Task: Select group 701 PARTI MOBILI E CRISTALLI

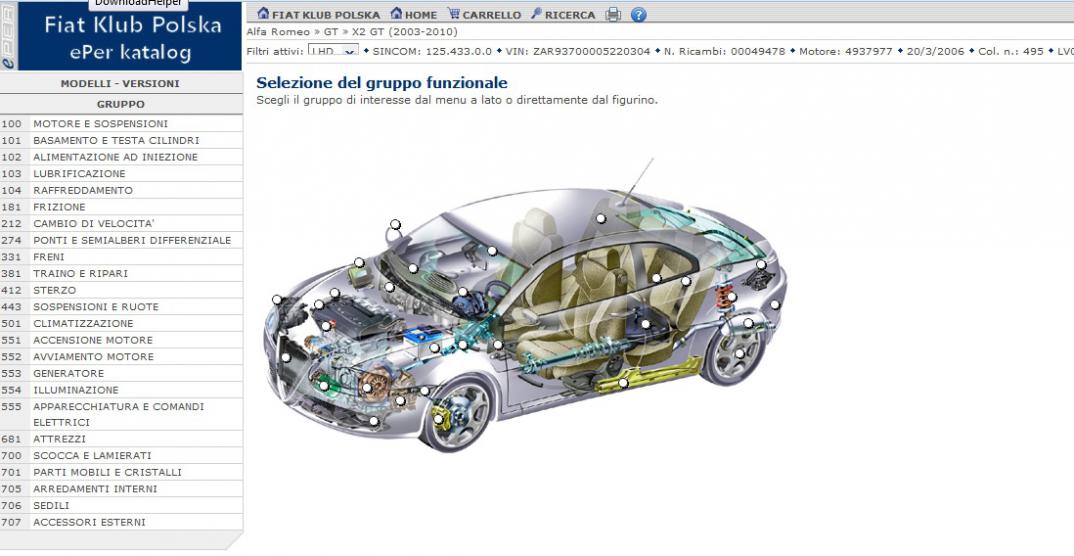Action: (x=121, y=472)
